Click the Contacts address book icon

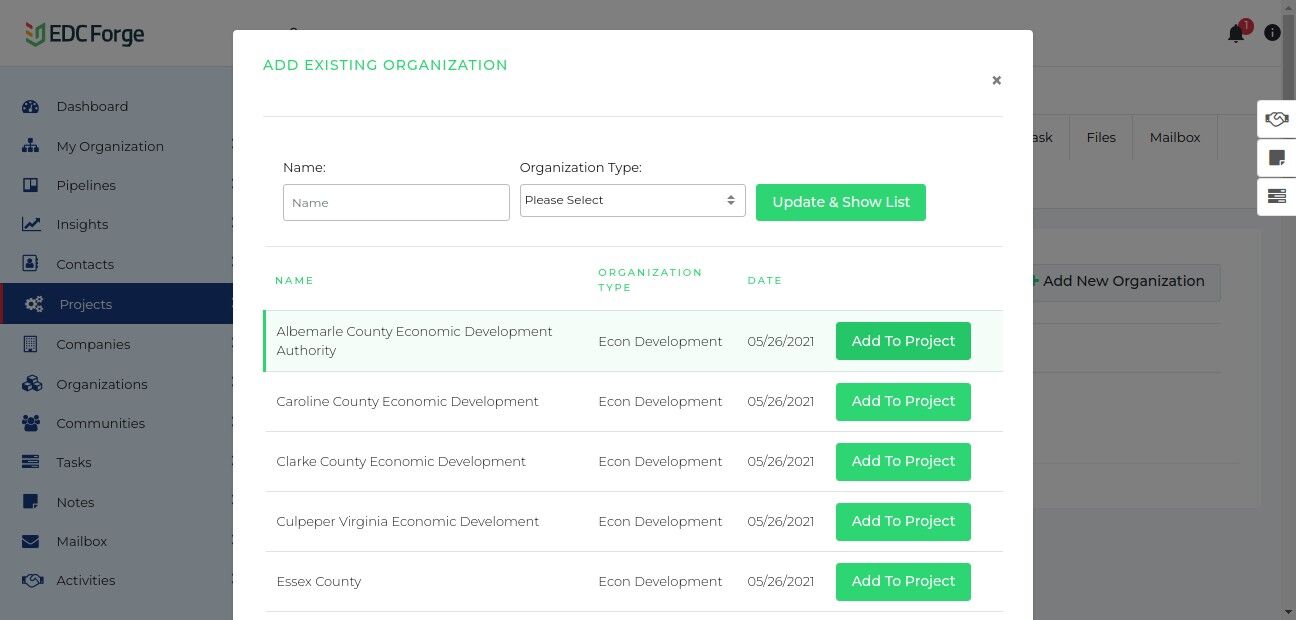tap(30, 264)
